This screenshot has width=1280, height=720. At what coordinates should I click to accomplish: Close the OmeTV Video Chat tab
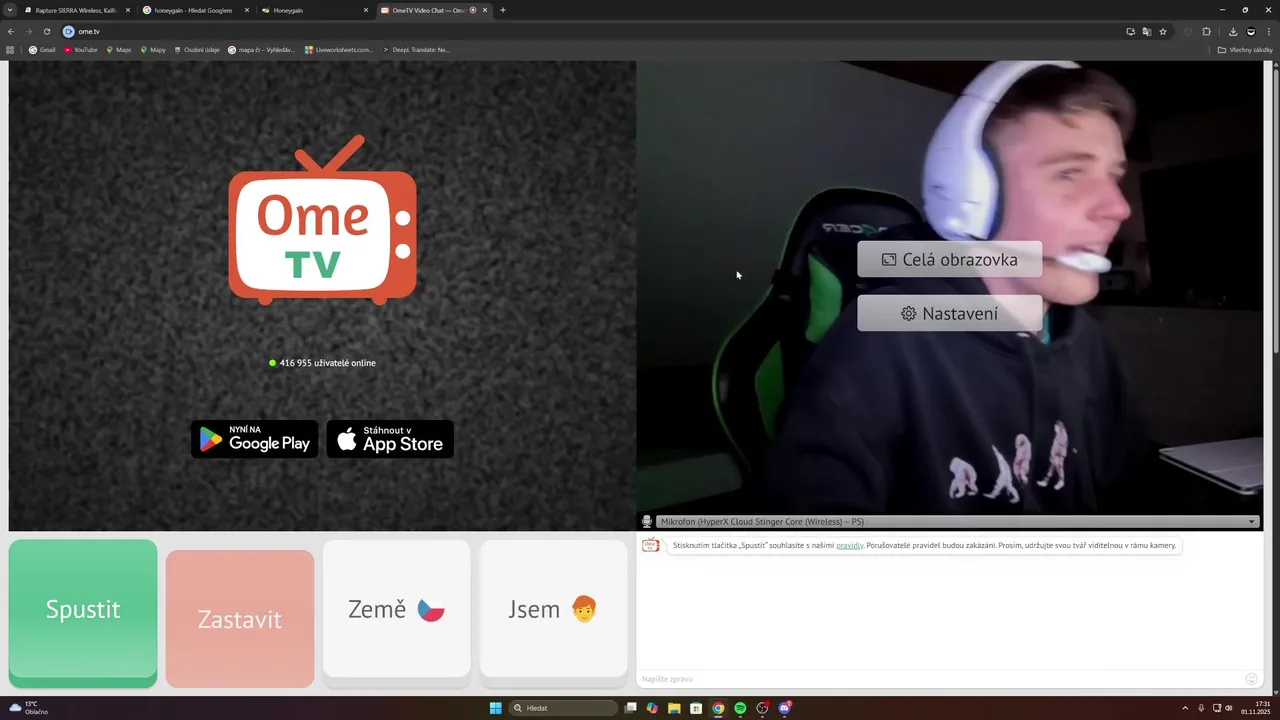(485, 10)
